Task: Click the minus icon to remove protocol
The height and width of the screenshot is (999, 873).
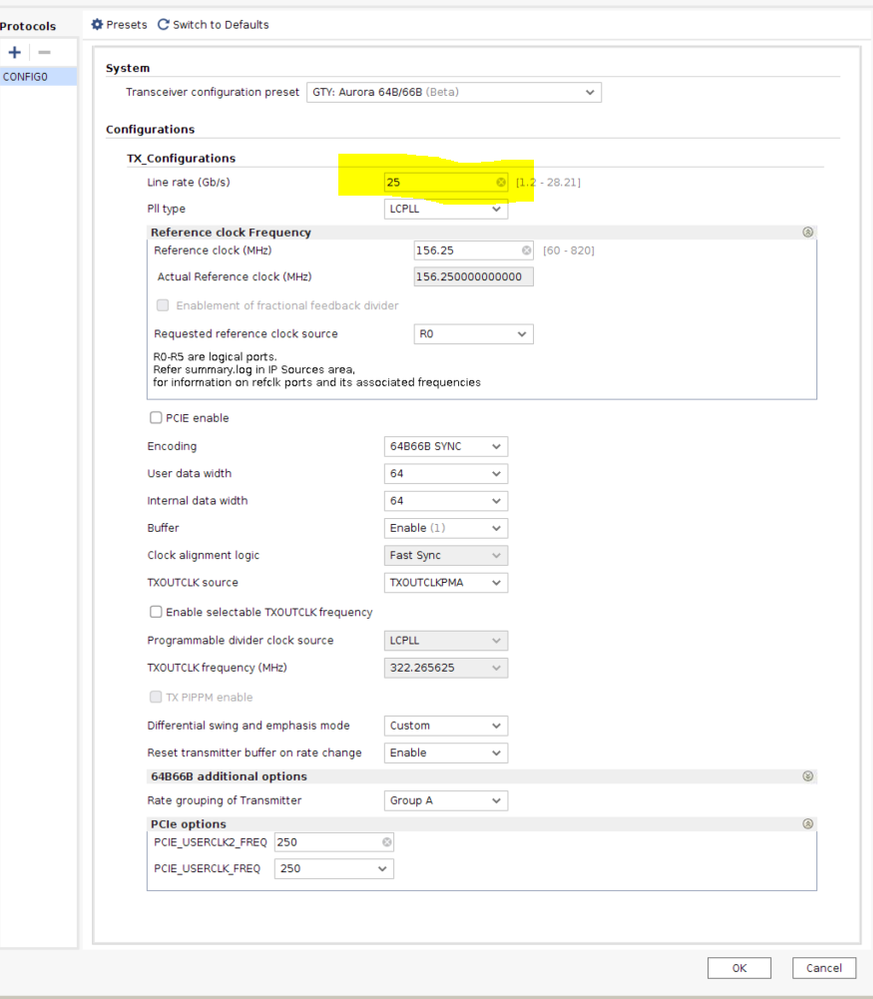Action: coord(44,52)
